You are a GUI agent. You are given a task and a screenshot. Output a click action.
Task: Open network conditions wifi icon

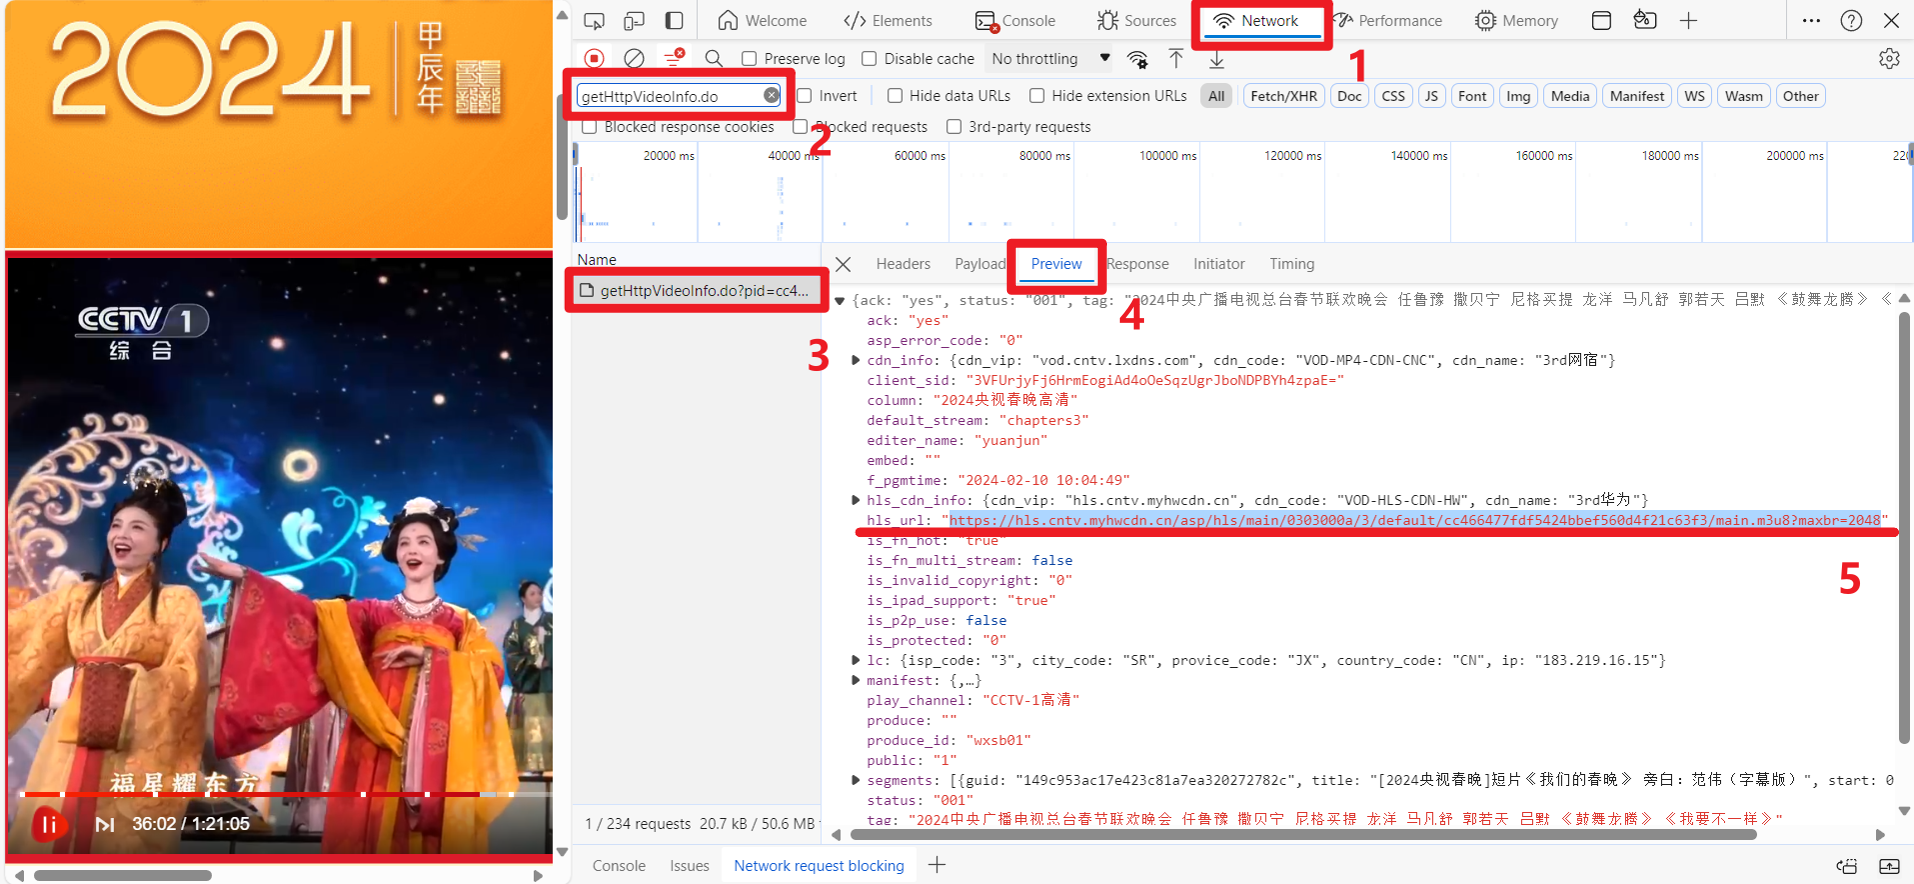click(1137, 60)
